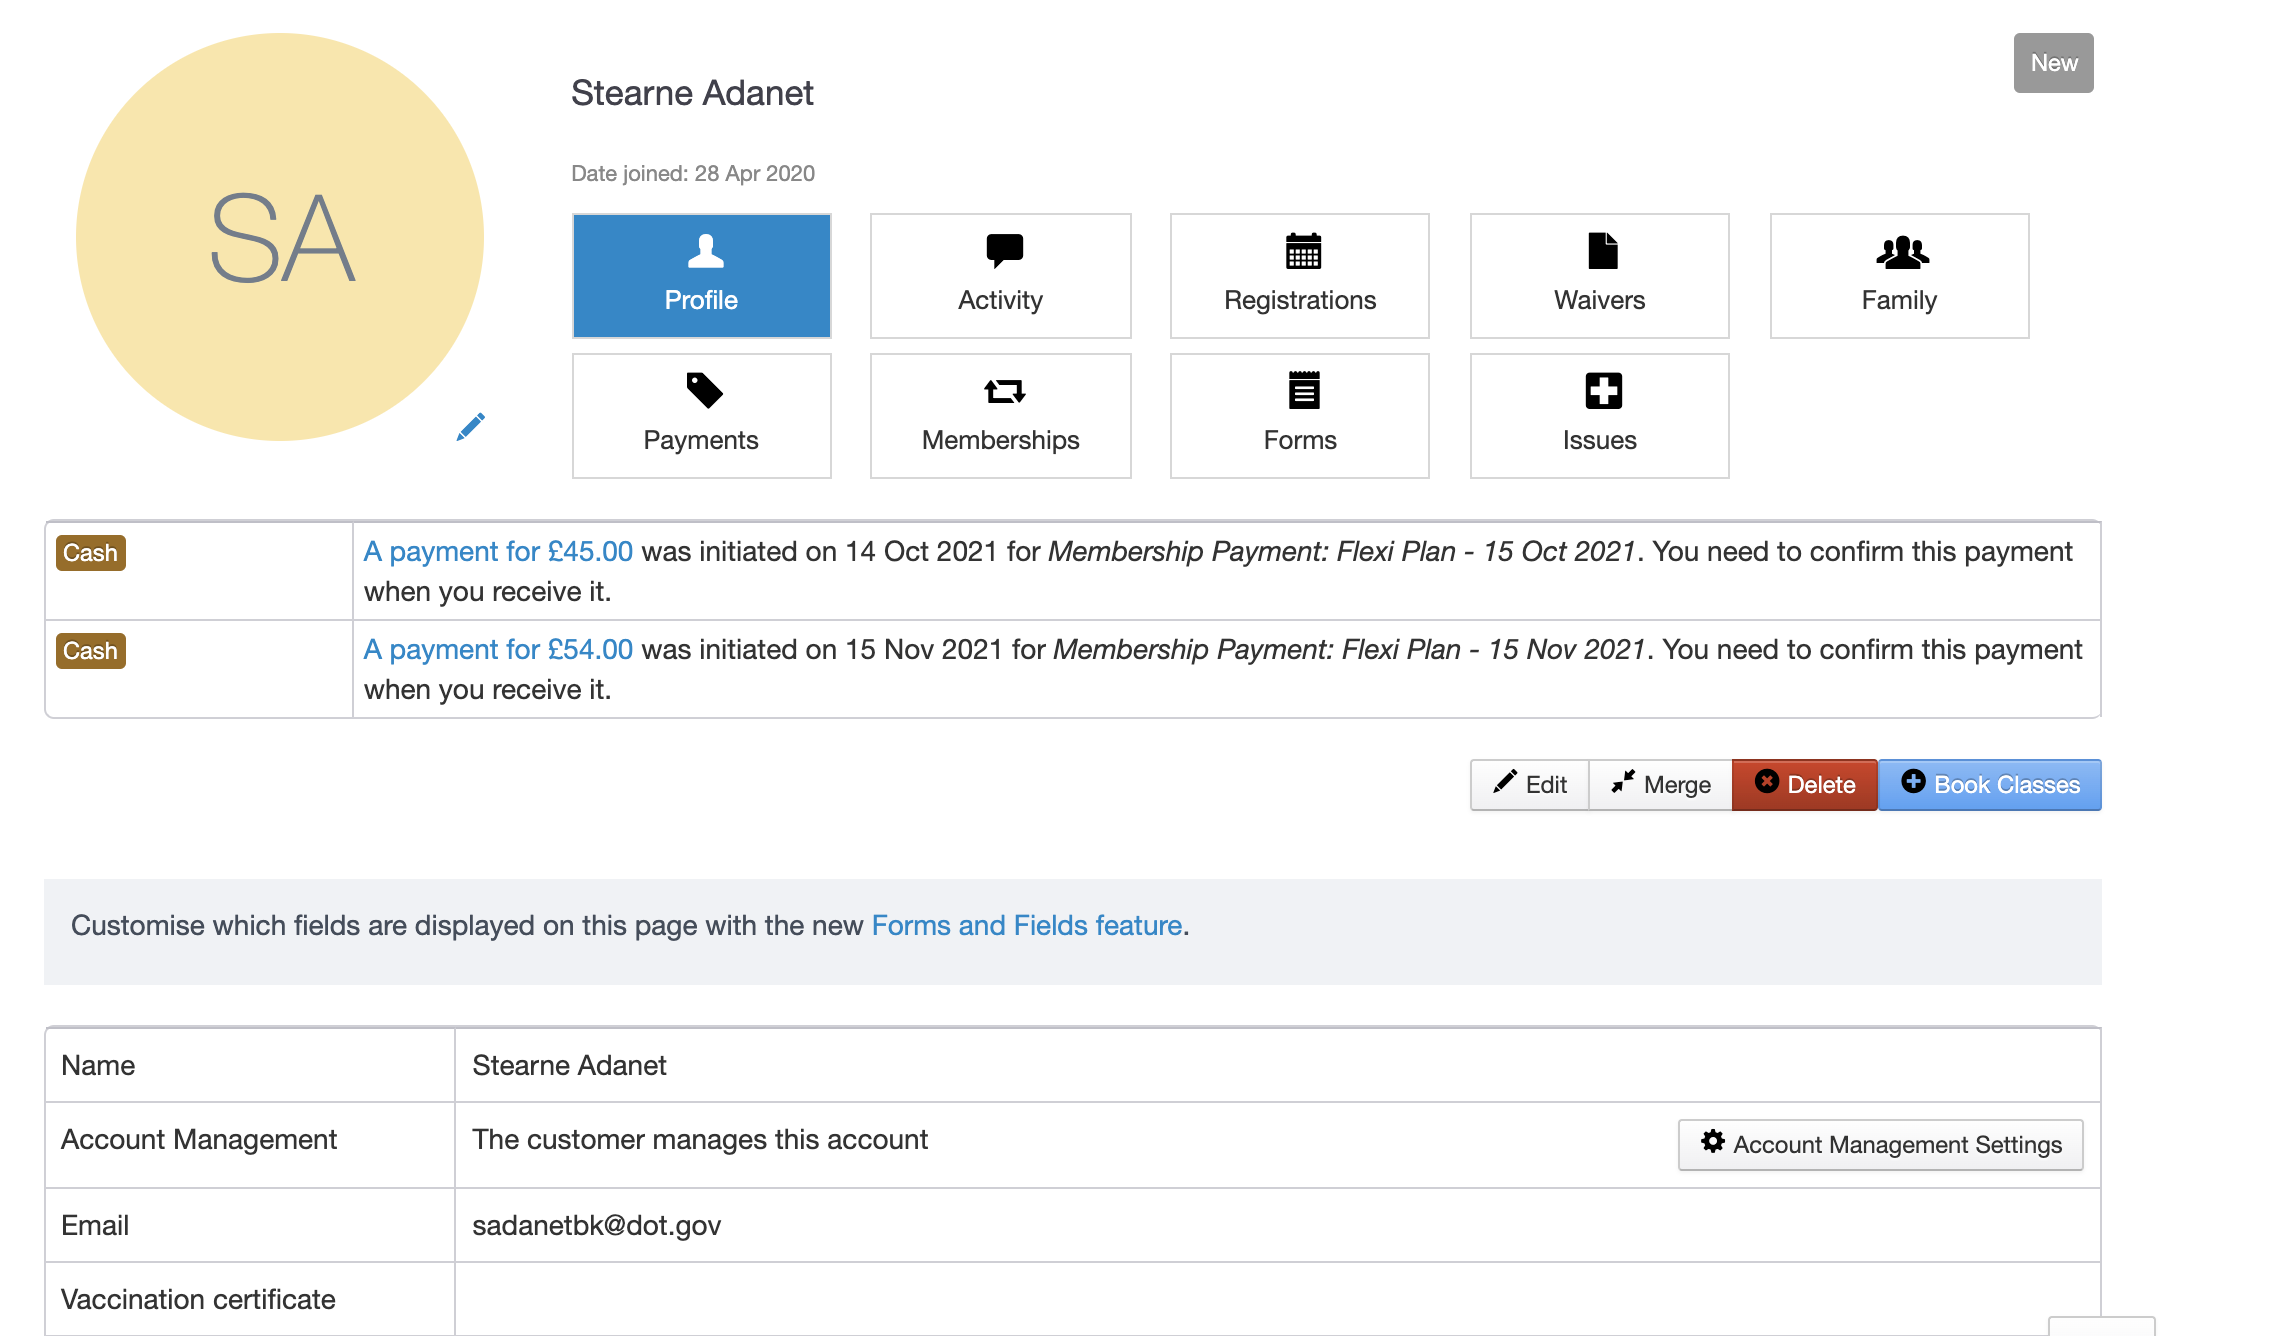Viewport: 2286px width, 1336px height.
Task: Open the £54.00 payment link
Action: point(498,649)
